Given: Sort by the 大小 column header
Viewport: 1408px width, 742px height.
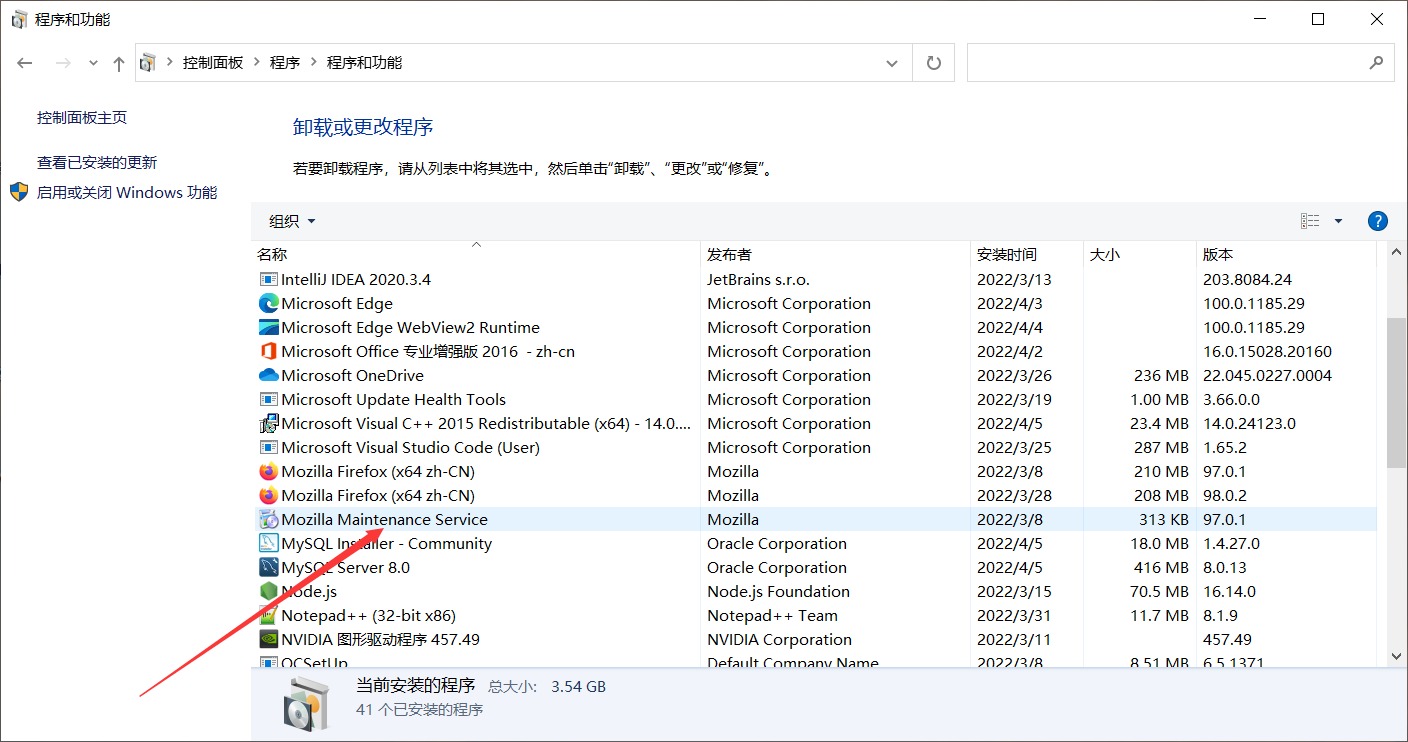Looking at the screenshot, I should [x=1140, y=255].
